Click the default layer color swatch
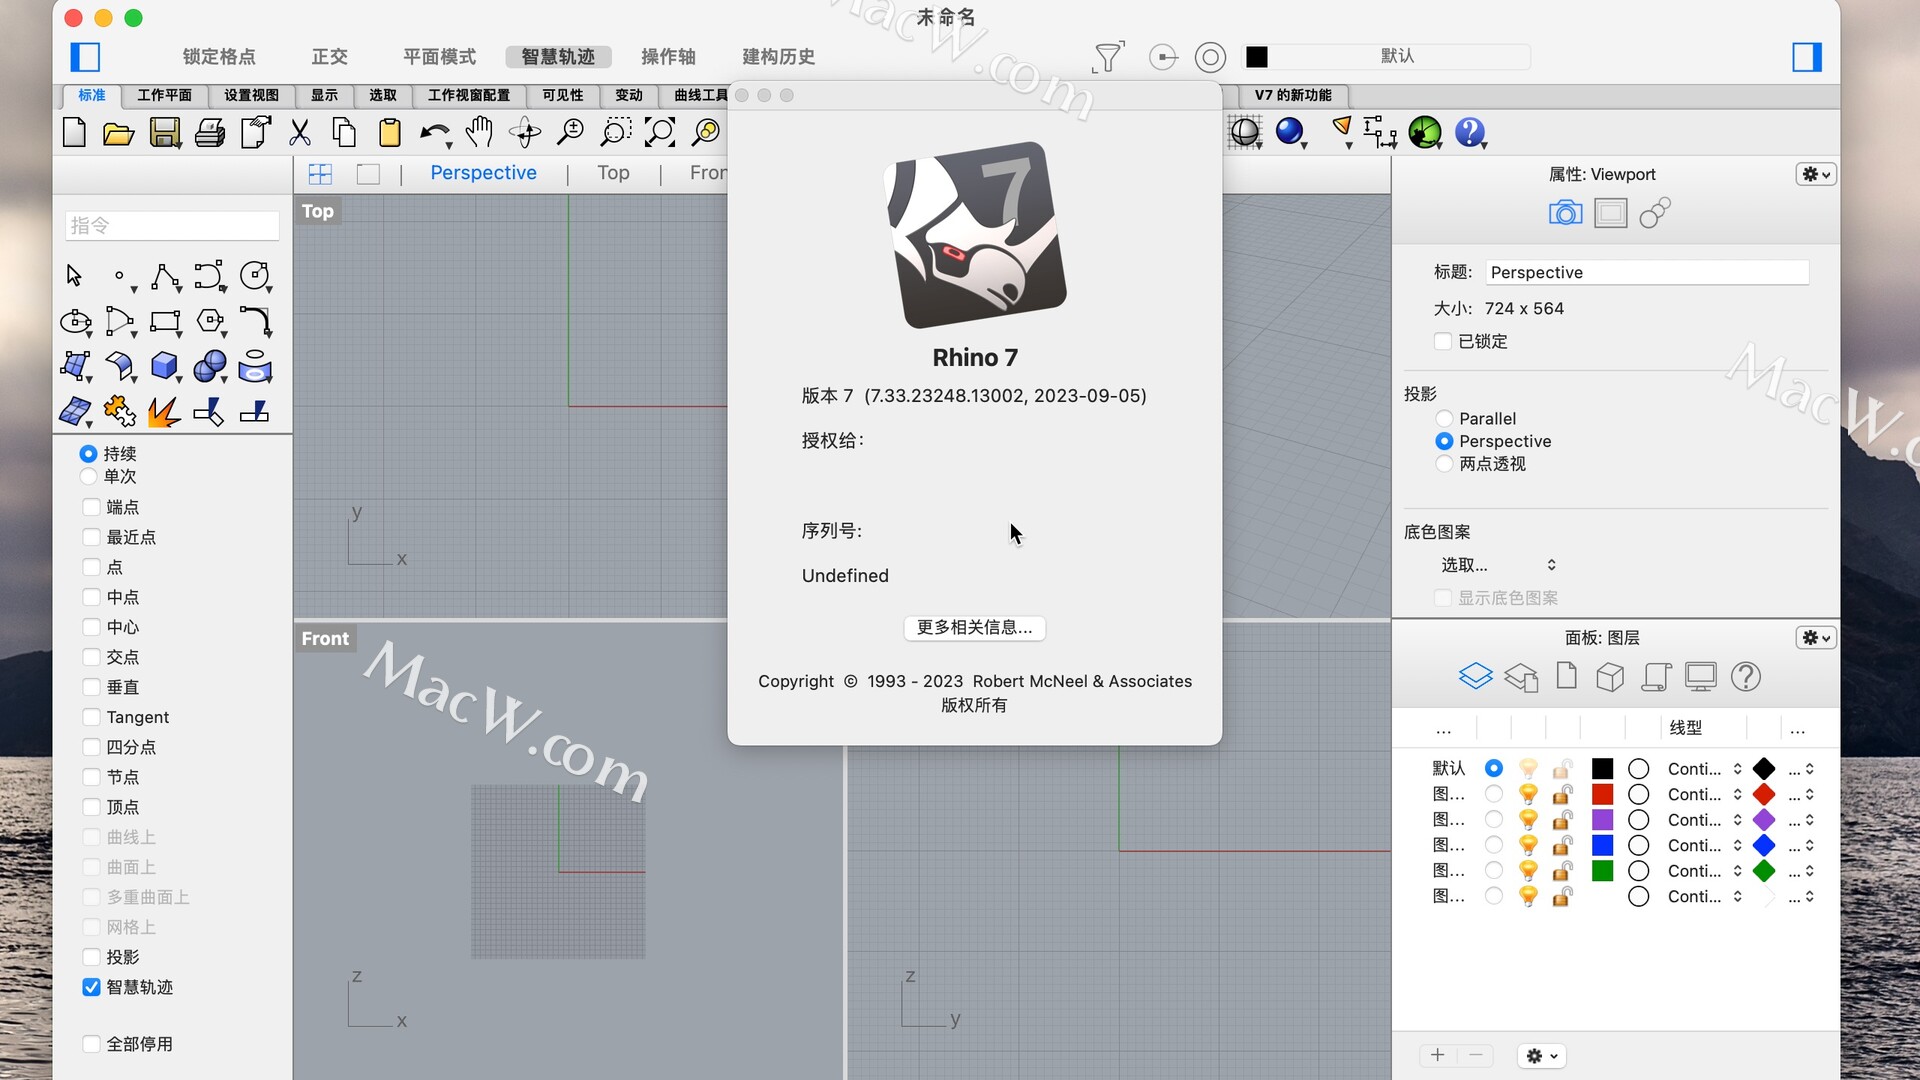1920x1080 pixels. 1602,767
